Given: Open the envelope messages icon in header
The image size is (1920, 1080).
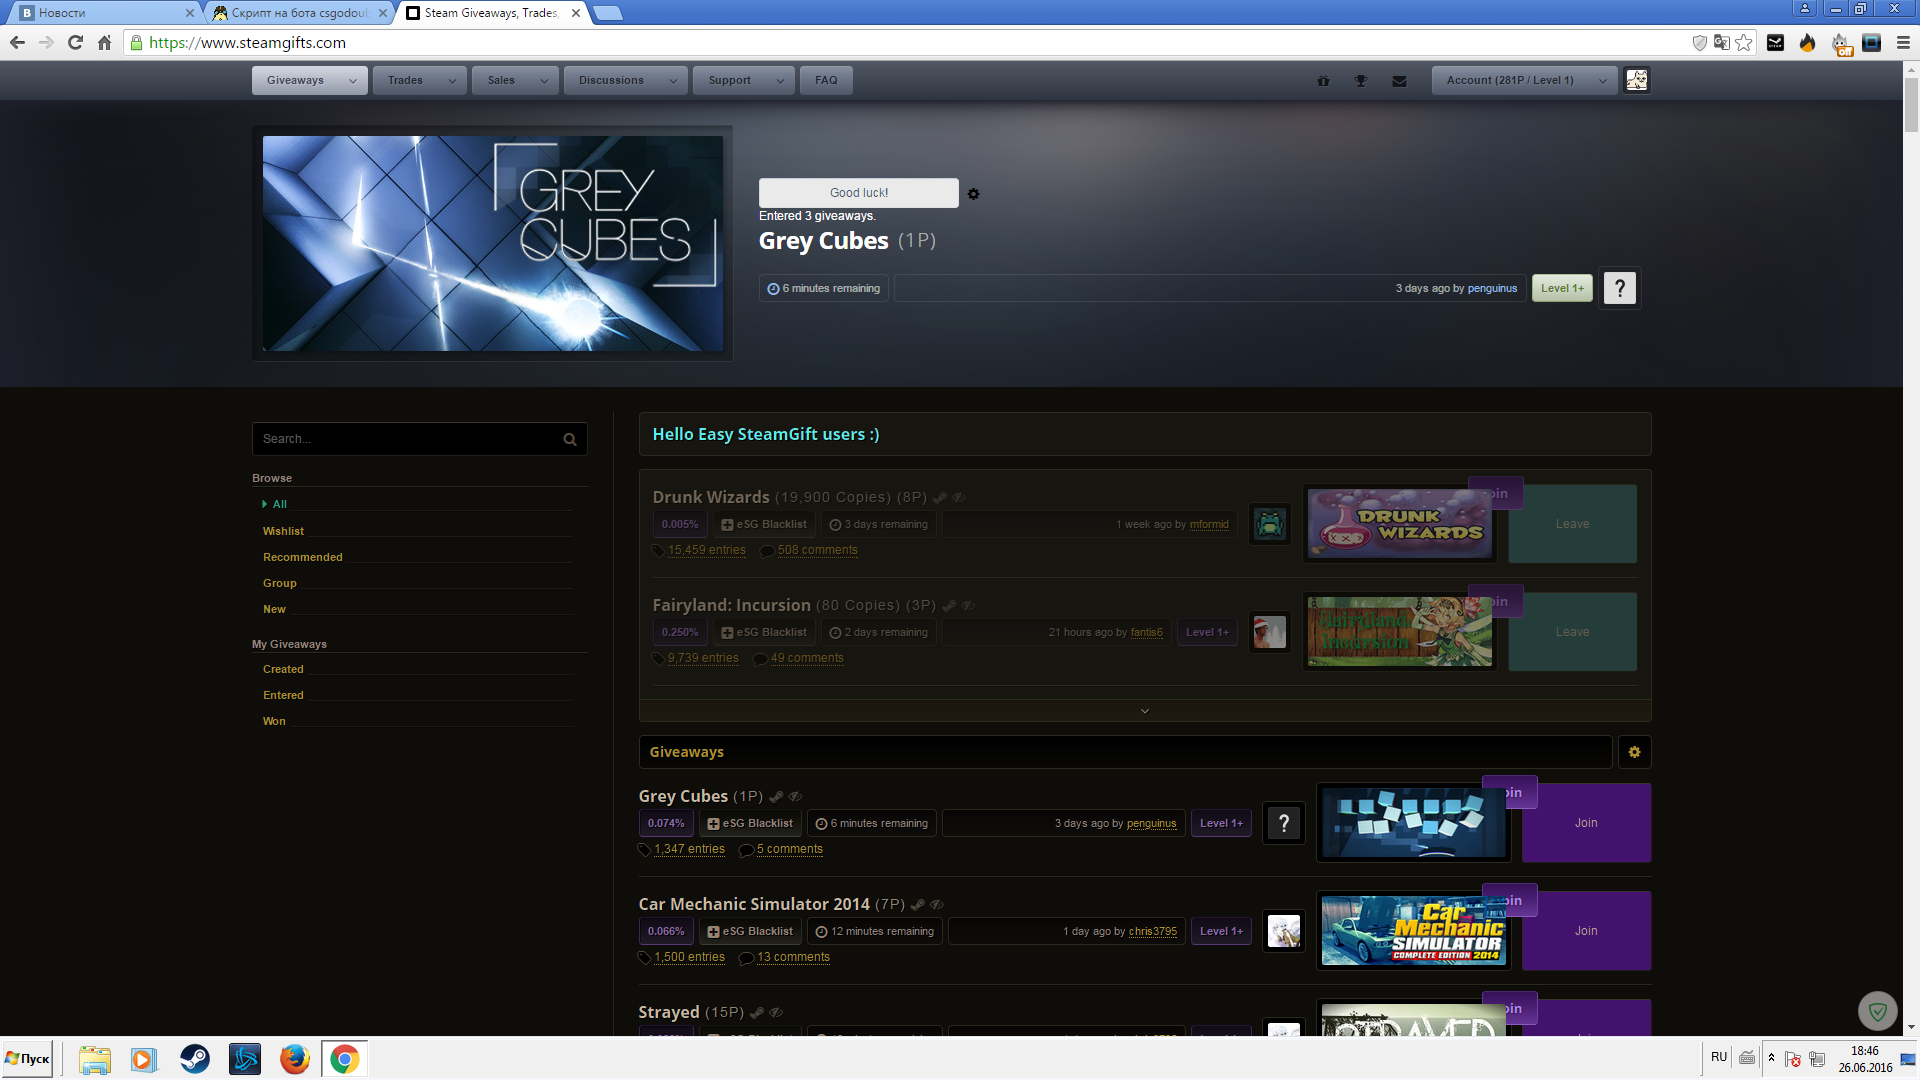Looking at the screenshot, I should point(1399,81).
